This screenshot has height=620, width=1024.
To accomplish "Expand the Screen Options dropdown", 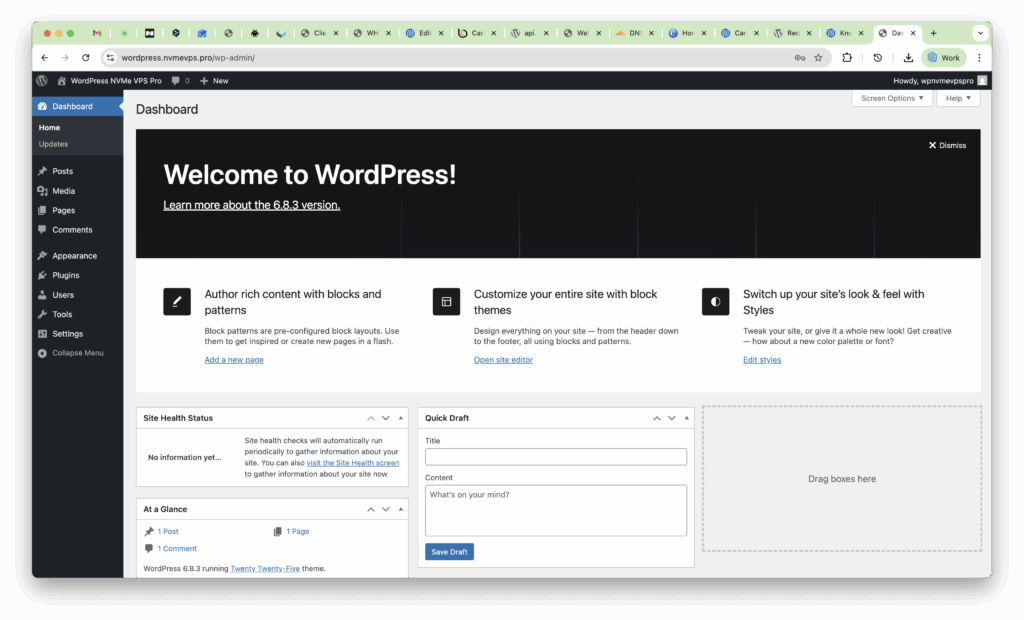I will pos(892,98).
